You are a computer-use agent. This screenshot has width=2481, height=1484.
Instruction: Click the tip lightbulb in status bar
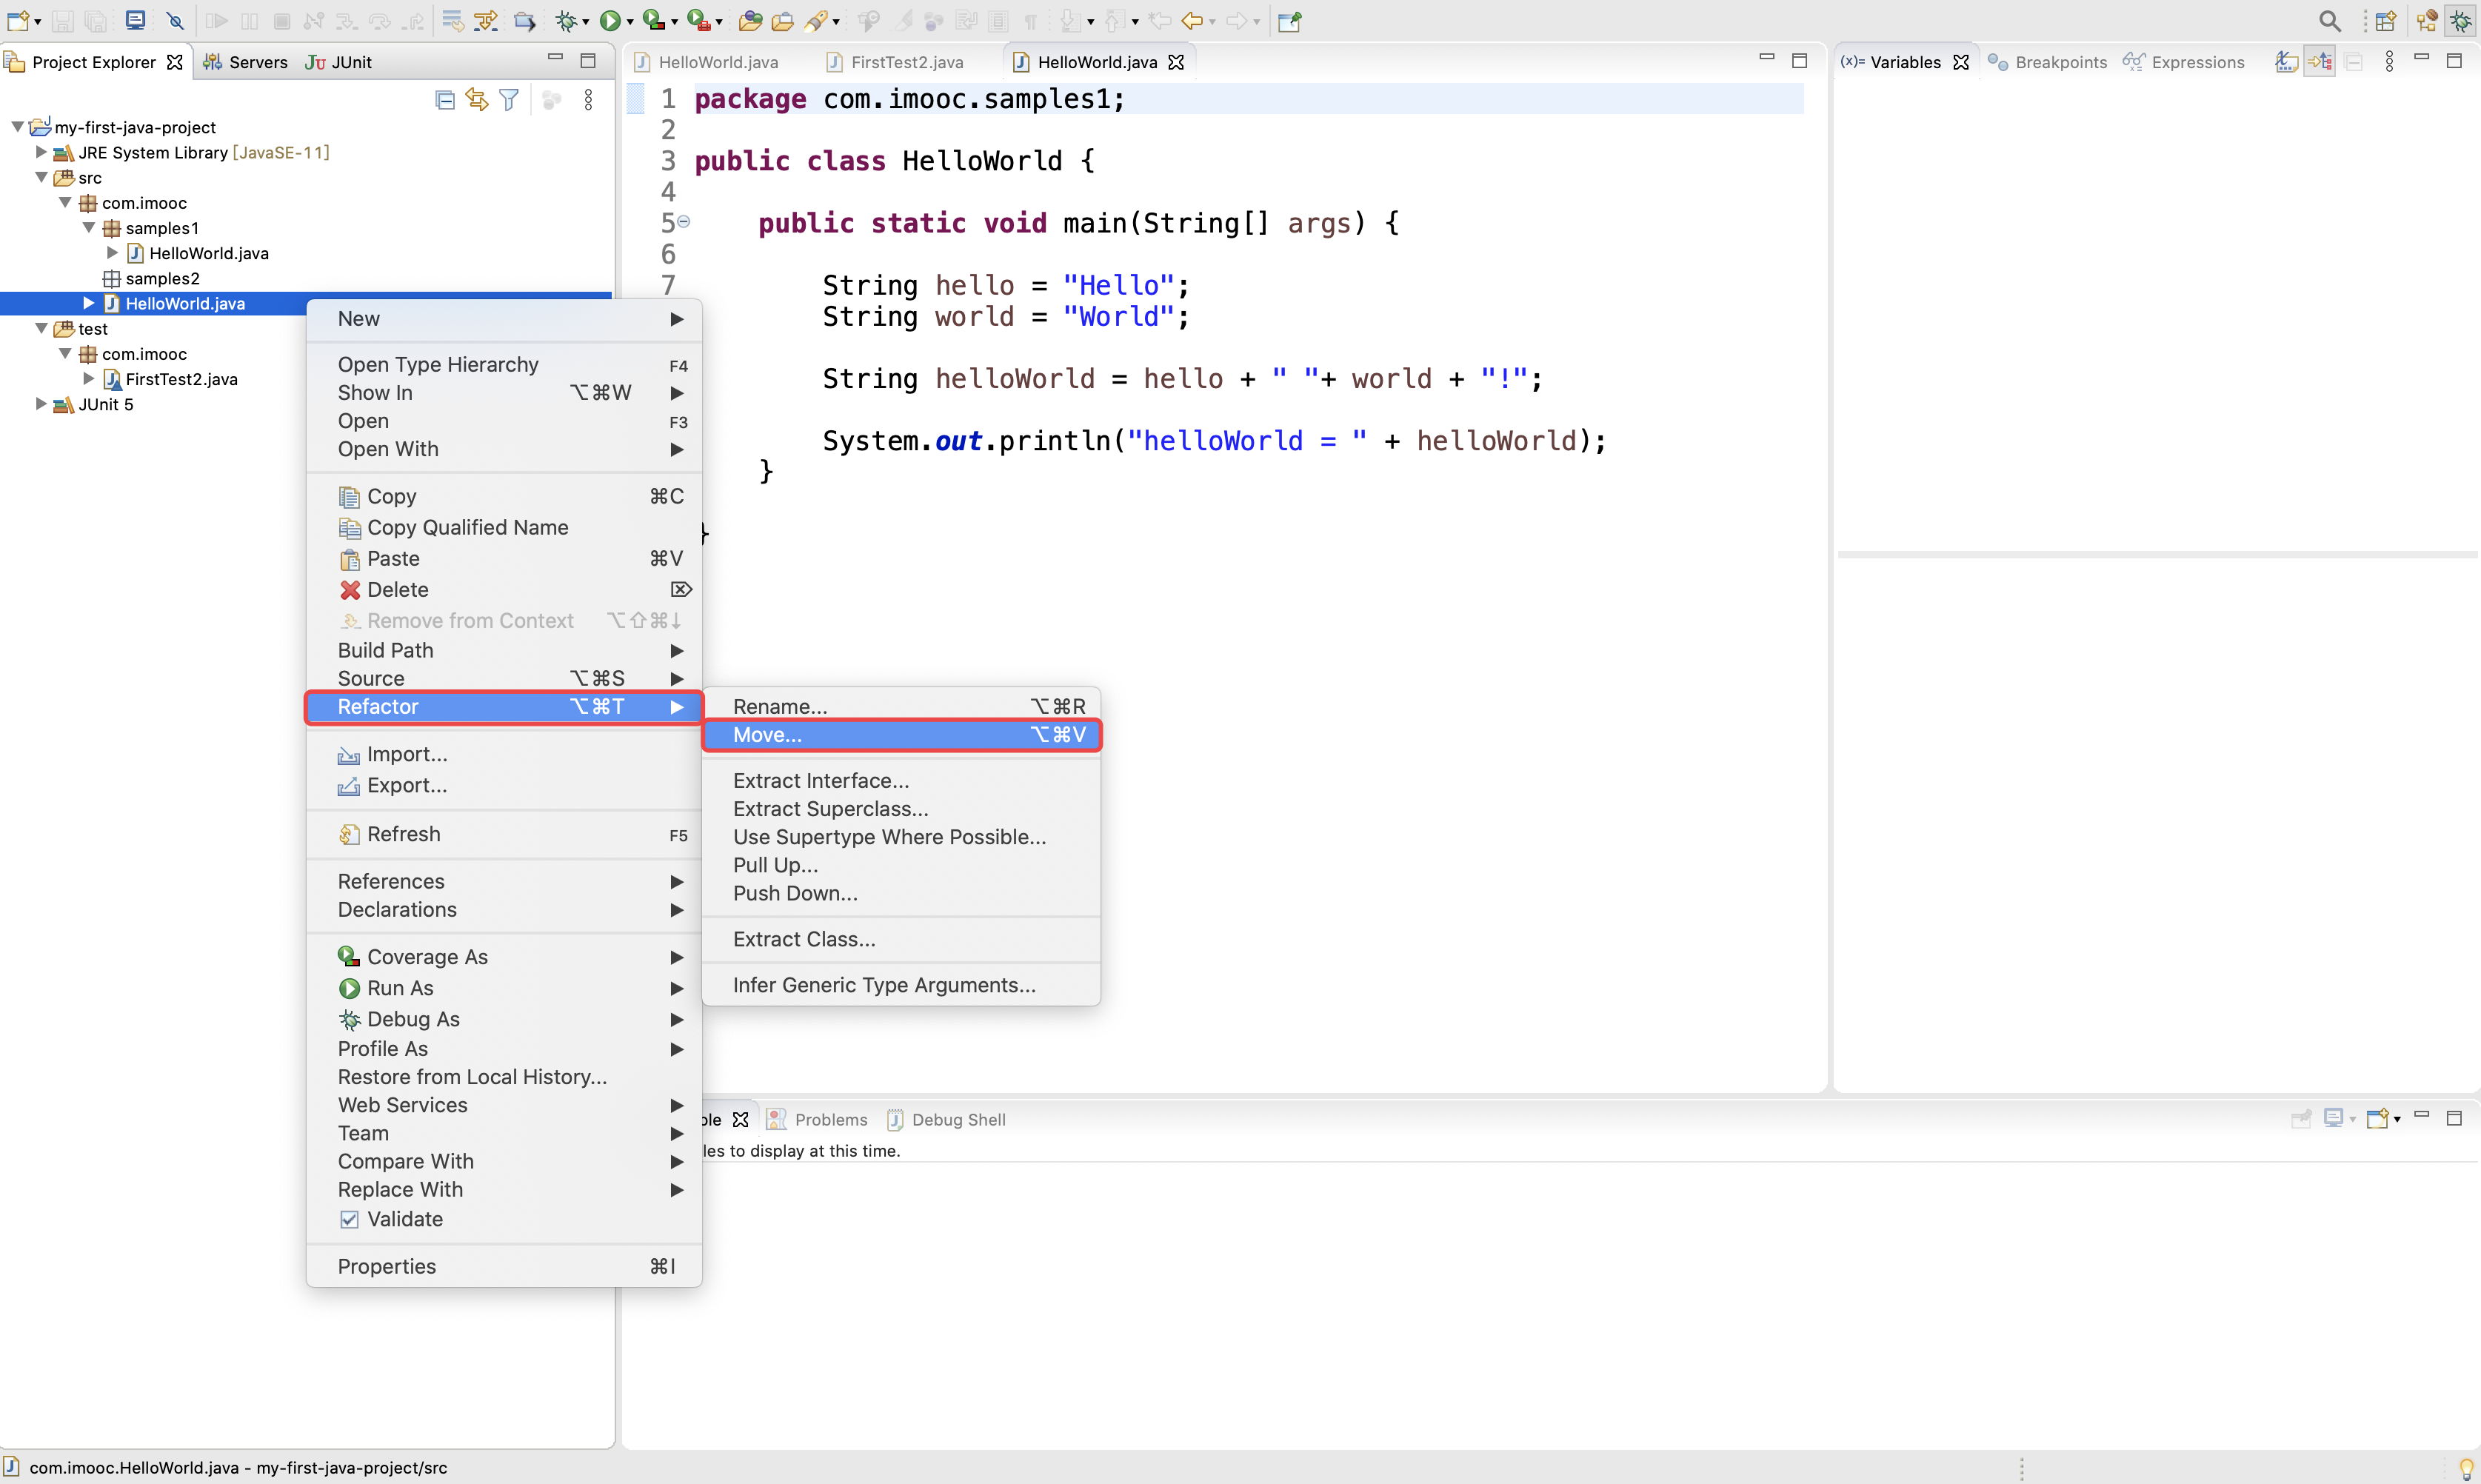pos(2465,1468)
